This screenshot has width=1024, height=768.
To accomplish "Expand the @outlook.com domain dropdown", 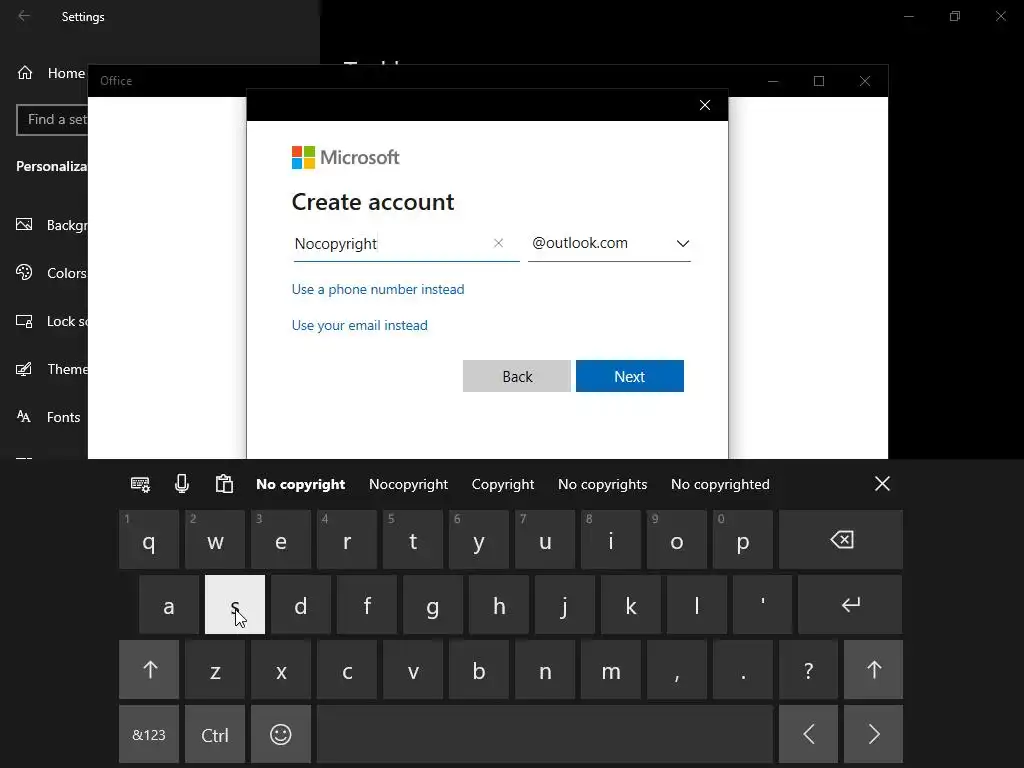I will click(682, 244).
